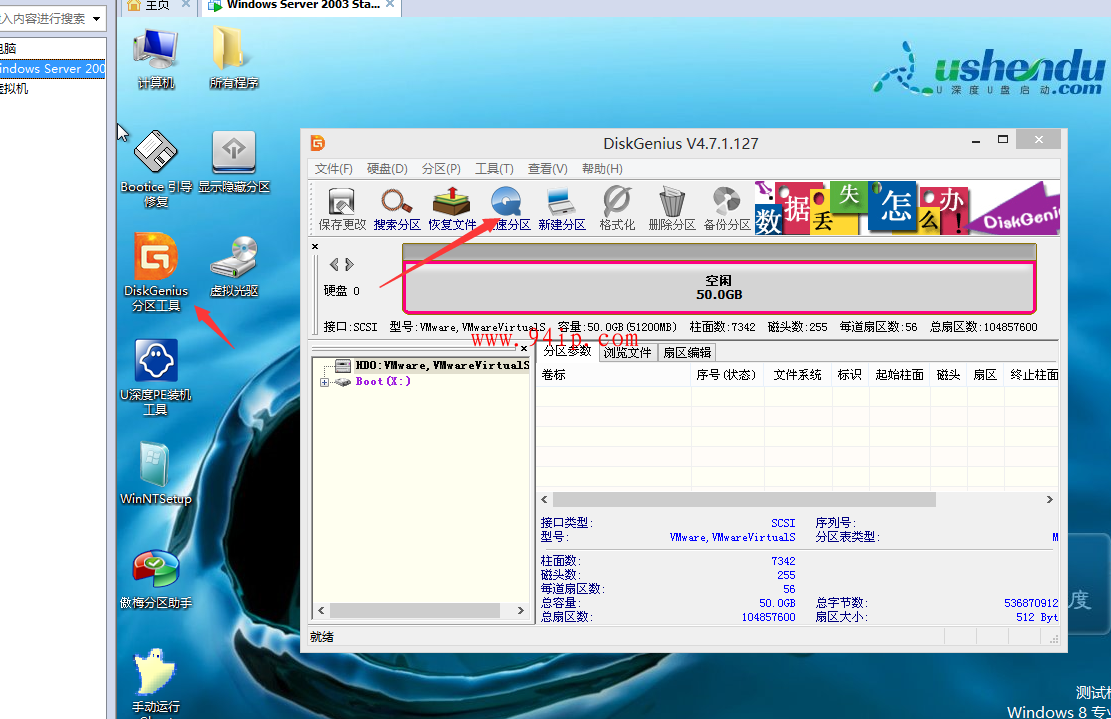Select the 50.0GB free space block

pyautogui.click(x=719, y=287)
